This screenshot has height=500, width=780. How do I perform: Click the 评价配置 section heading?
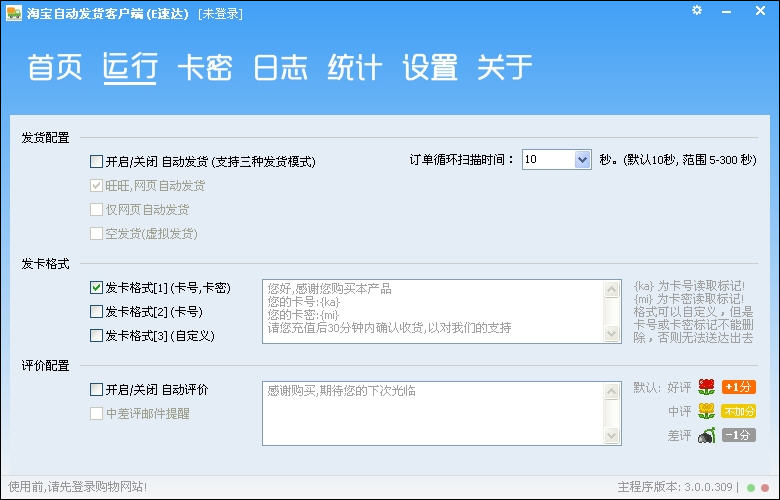pyautogui.click(x=45, y=366)
